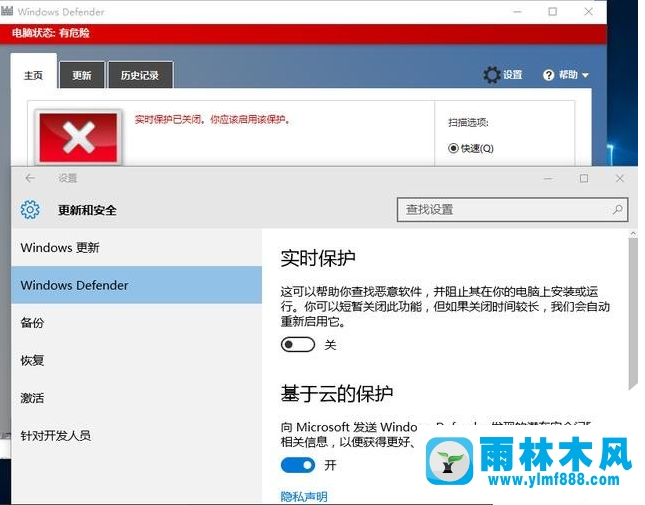
Task: Open 针对开发人员 settings page
Action: coord(137,436)
